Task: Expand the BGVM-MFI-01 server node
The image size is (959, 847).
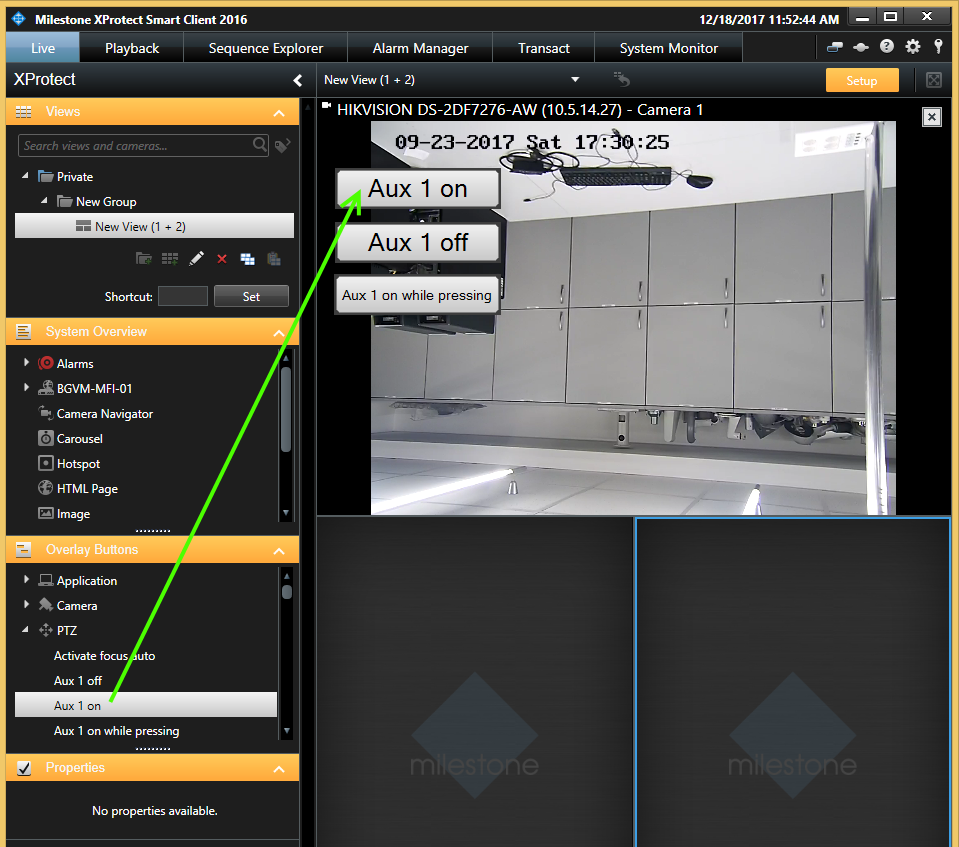Action: 26,387
